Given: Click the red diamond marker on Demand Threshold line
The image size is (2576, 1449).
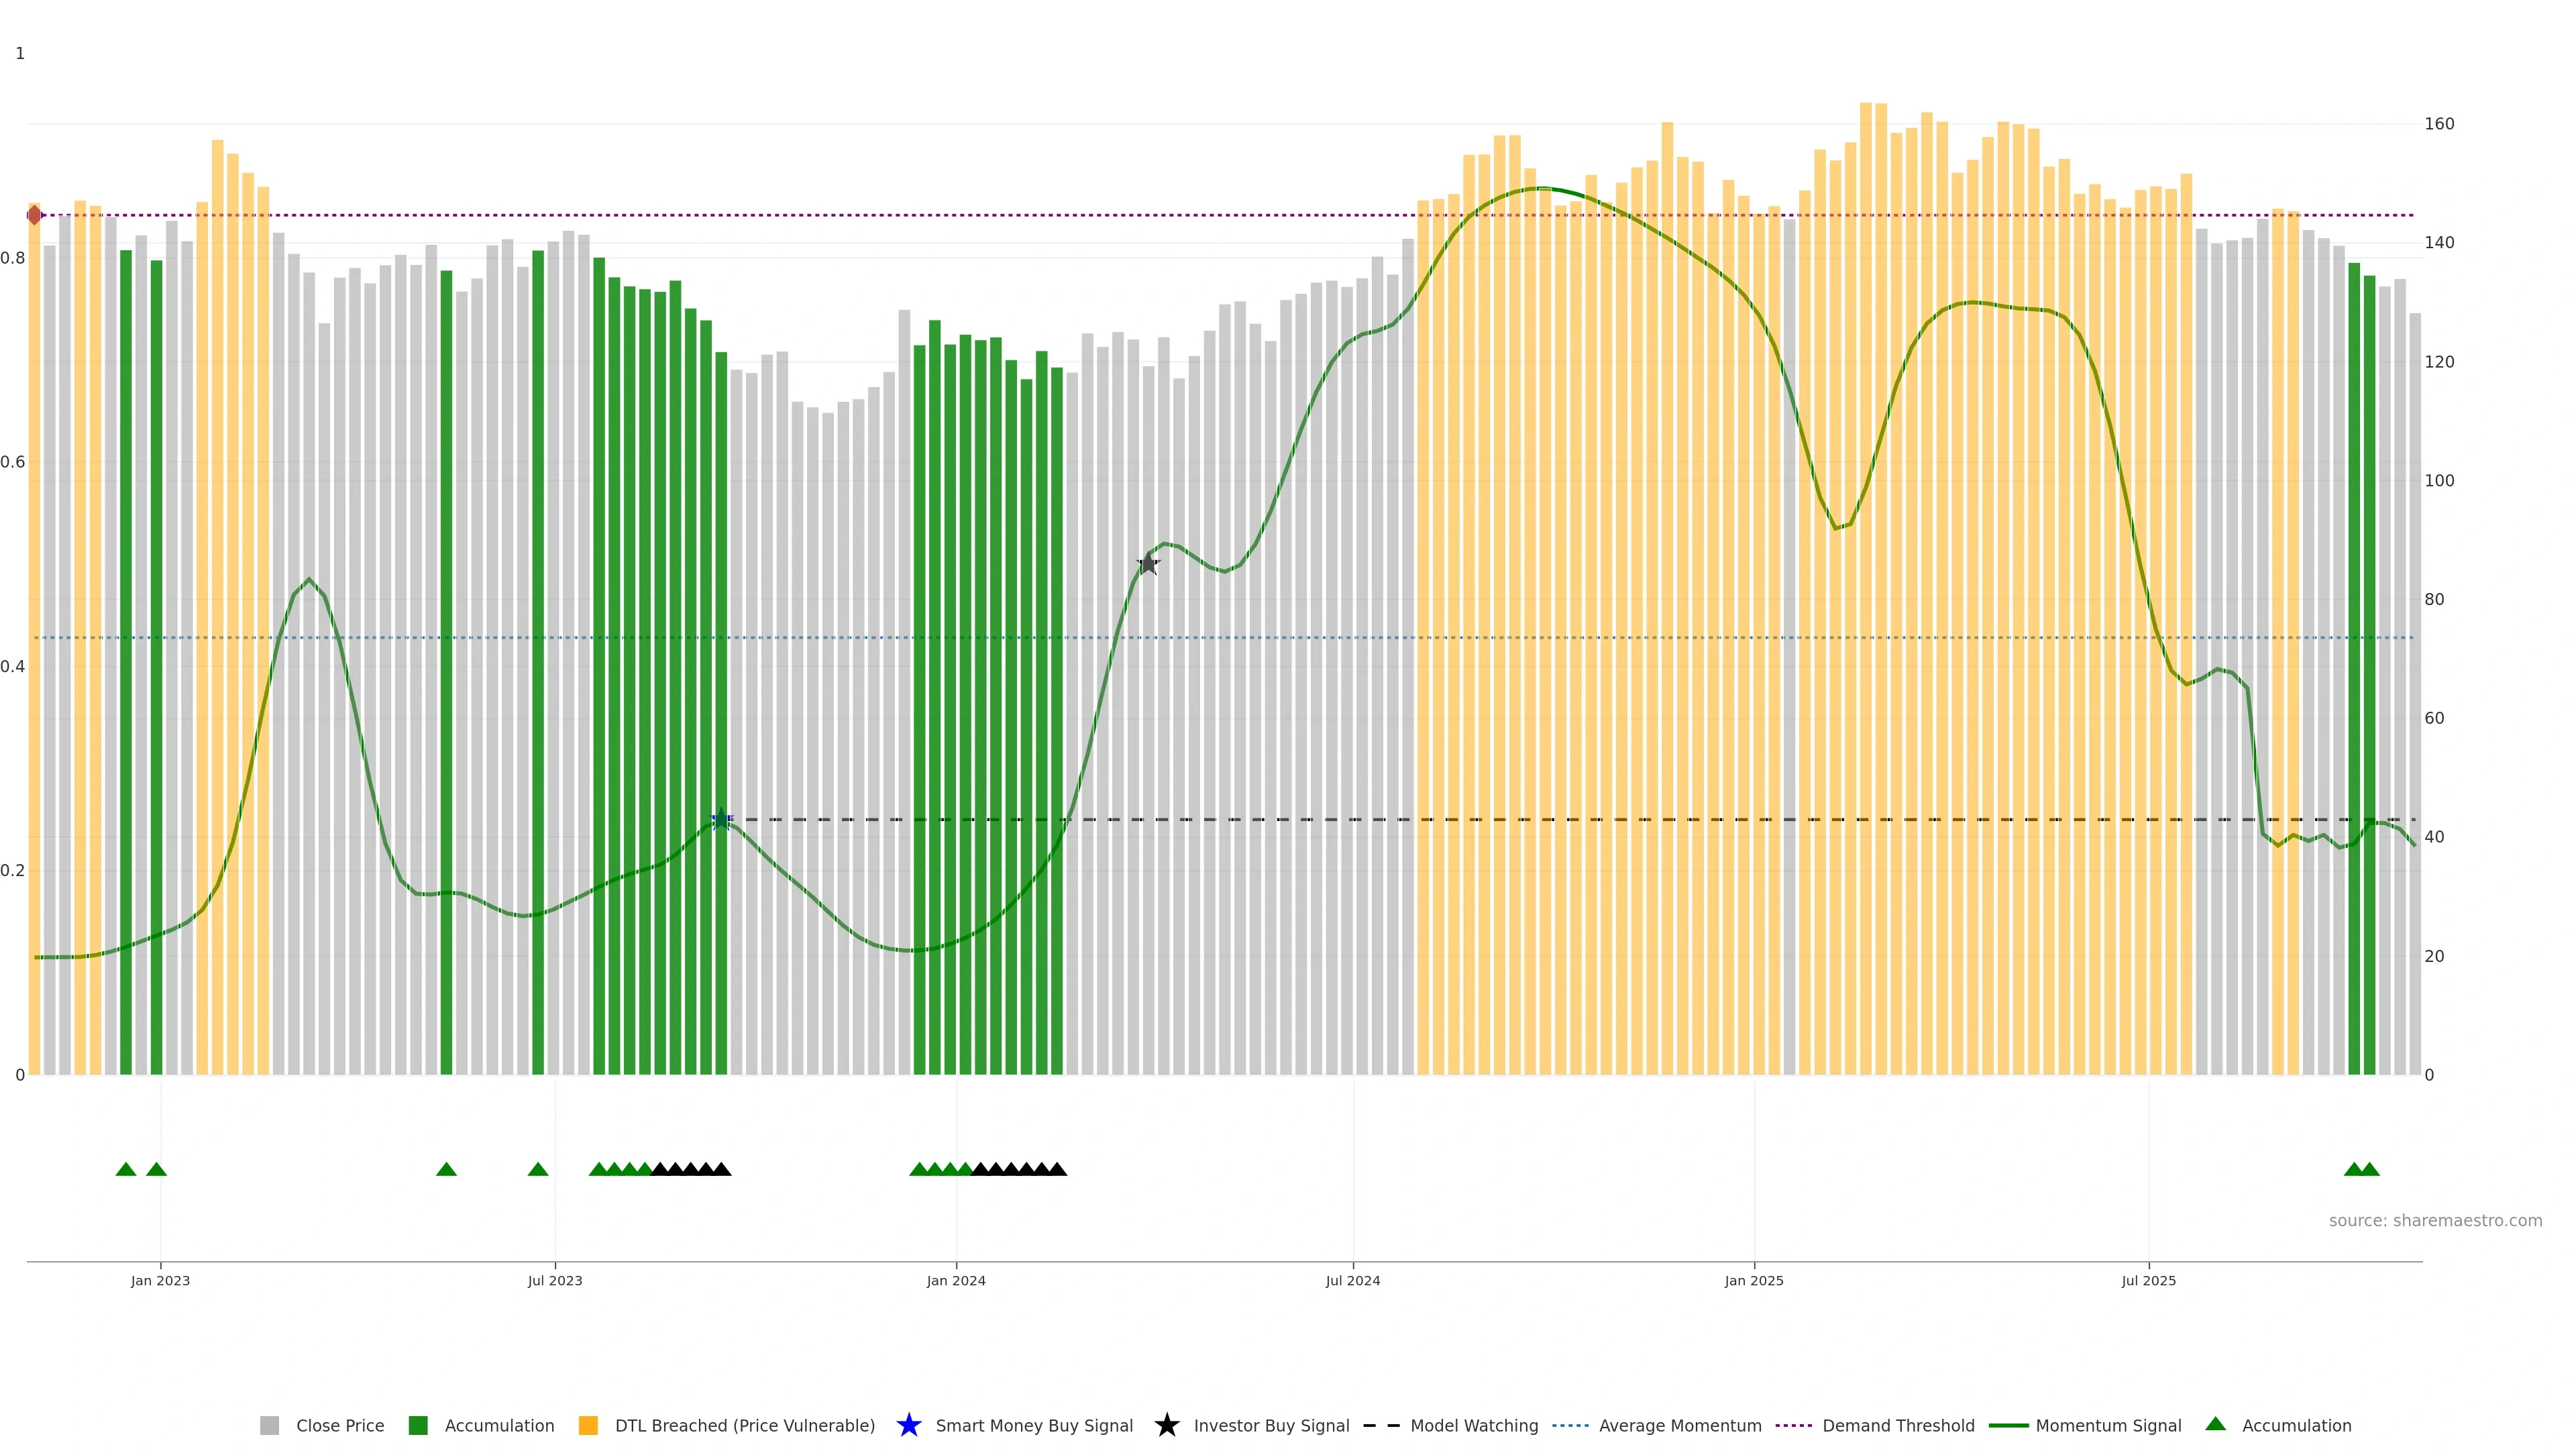Looking at the screenshot, I should tap(35, 215).
